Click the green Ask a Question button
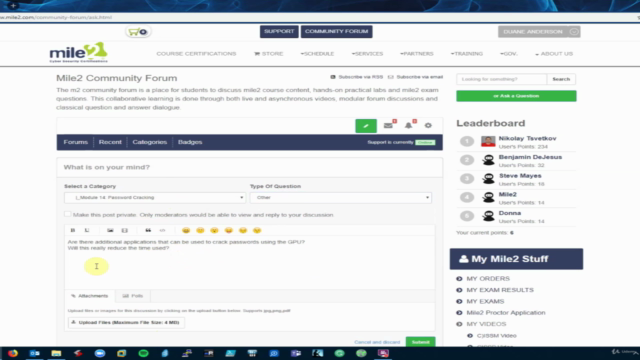640x360 pixels. point(516,96)
